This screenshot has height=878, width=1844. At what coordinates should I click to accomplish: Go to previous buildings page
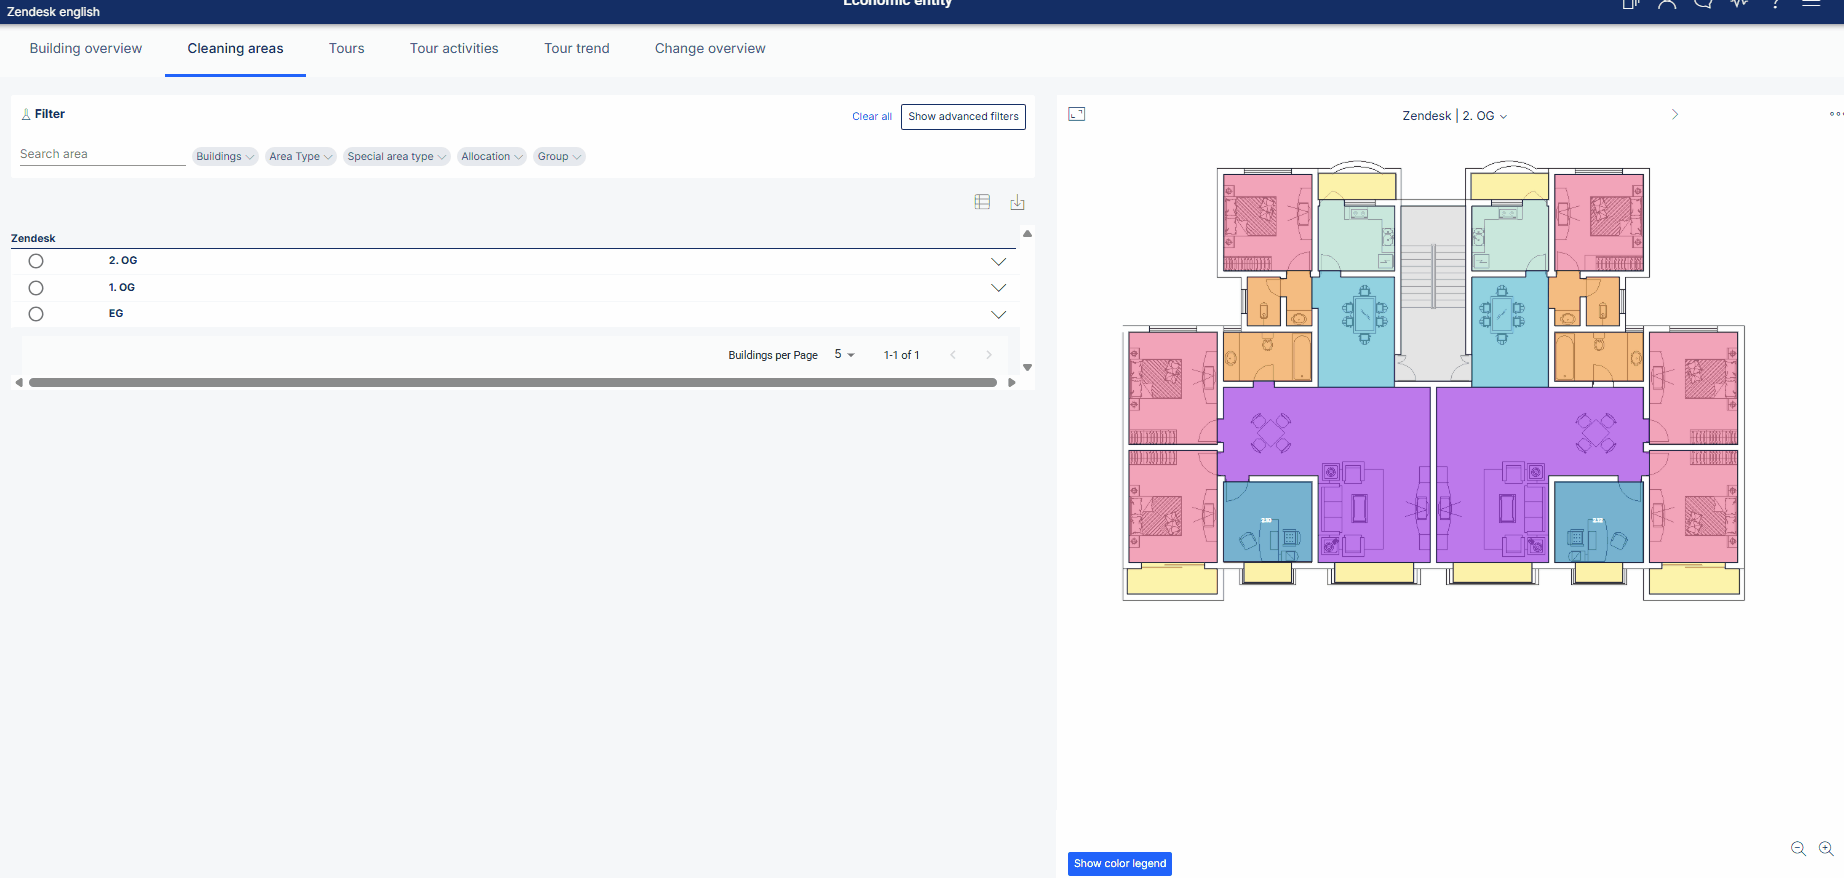tap(953, 355)
